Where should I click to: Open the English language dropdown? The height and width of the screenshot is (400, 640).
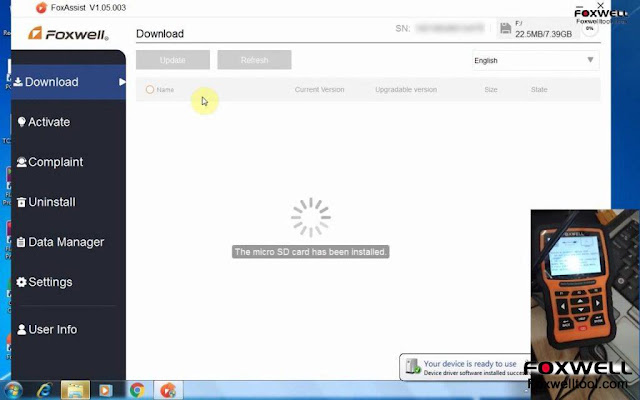536,60
